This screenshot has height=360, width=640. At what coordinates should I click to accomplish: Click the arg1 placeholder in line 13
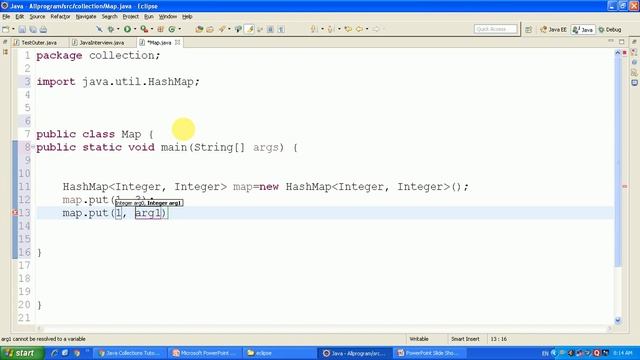tap(148, 213)
